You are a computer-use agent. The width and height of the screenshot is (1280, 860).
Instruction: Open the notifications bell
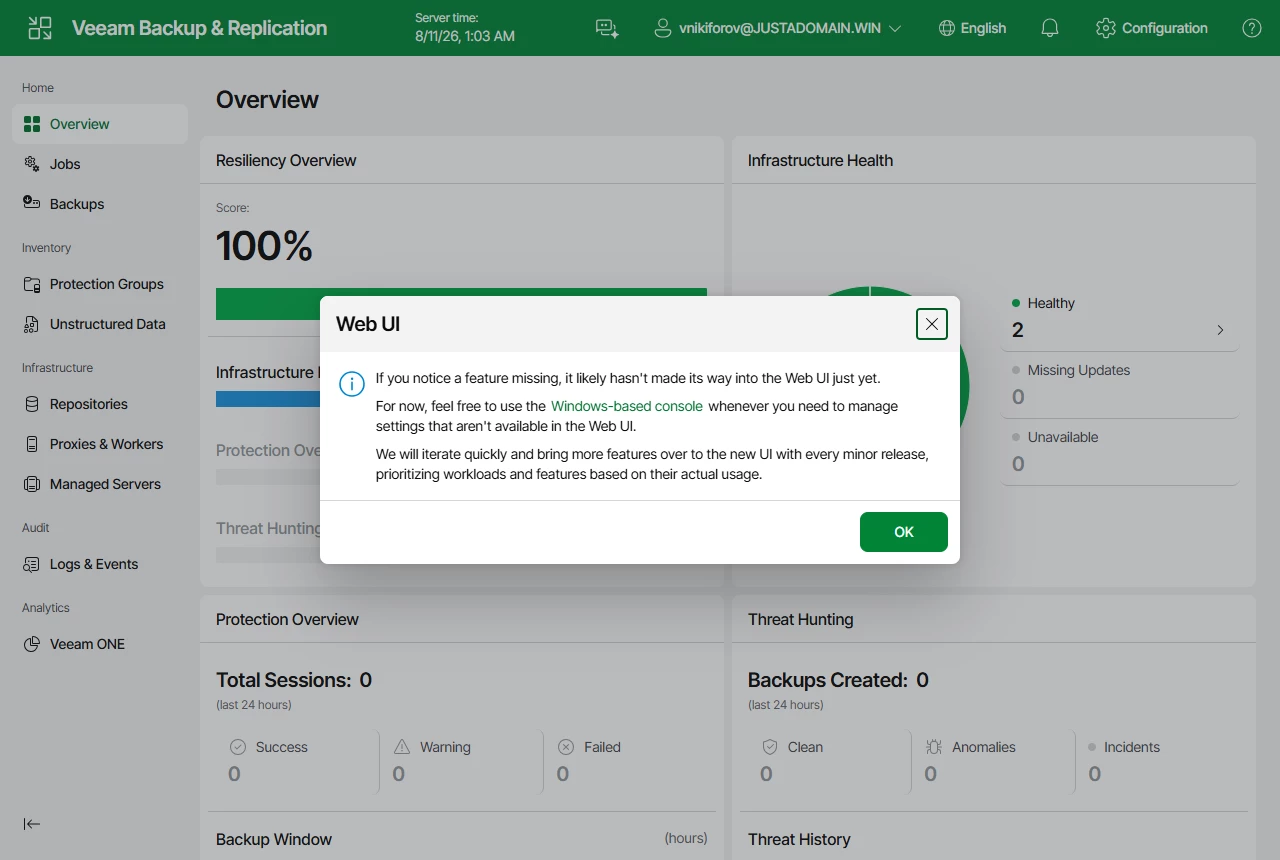tap(1050, 28)
